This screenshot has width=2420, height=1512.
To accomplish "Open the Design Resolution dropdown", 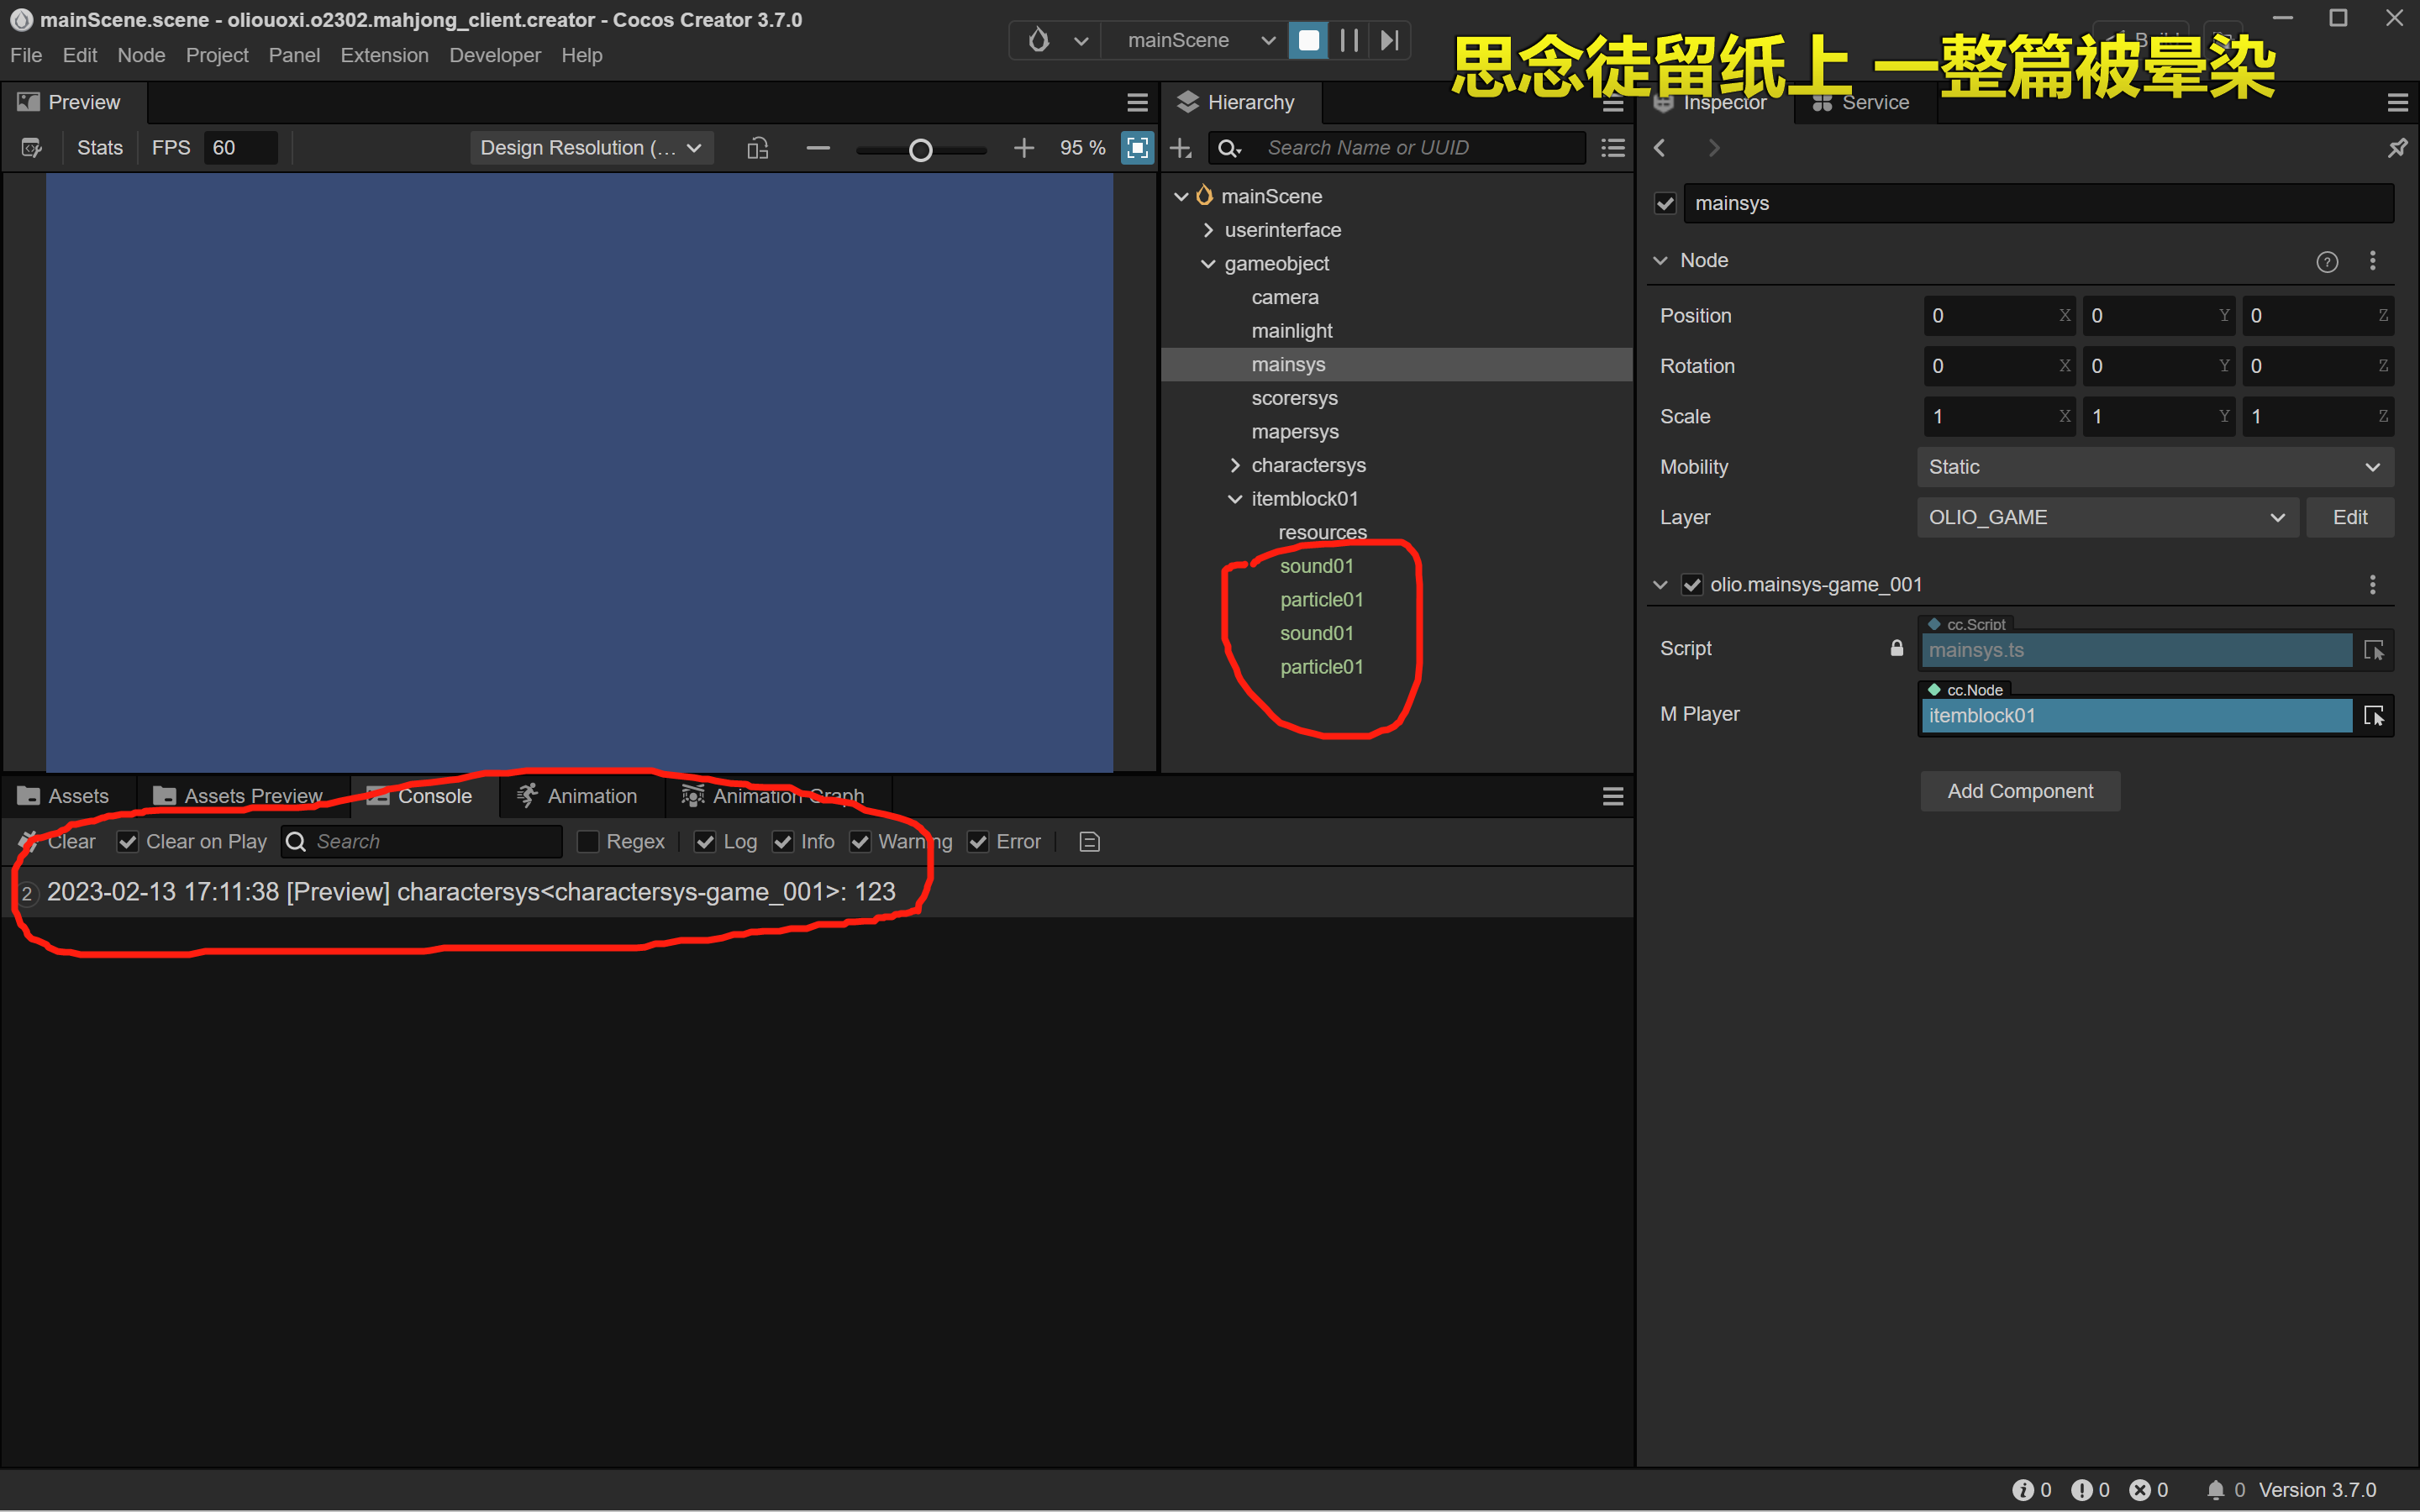I will 591,148.
